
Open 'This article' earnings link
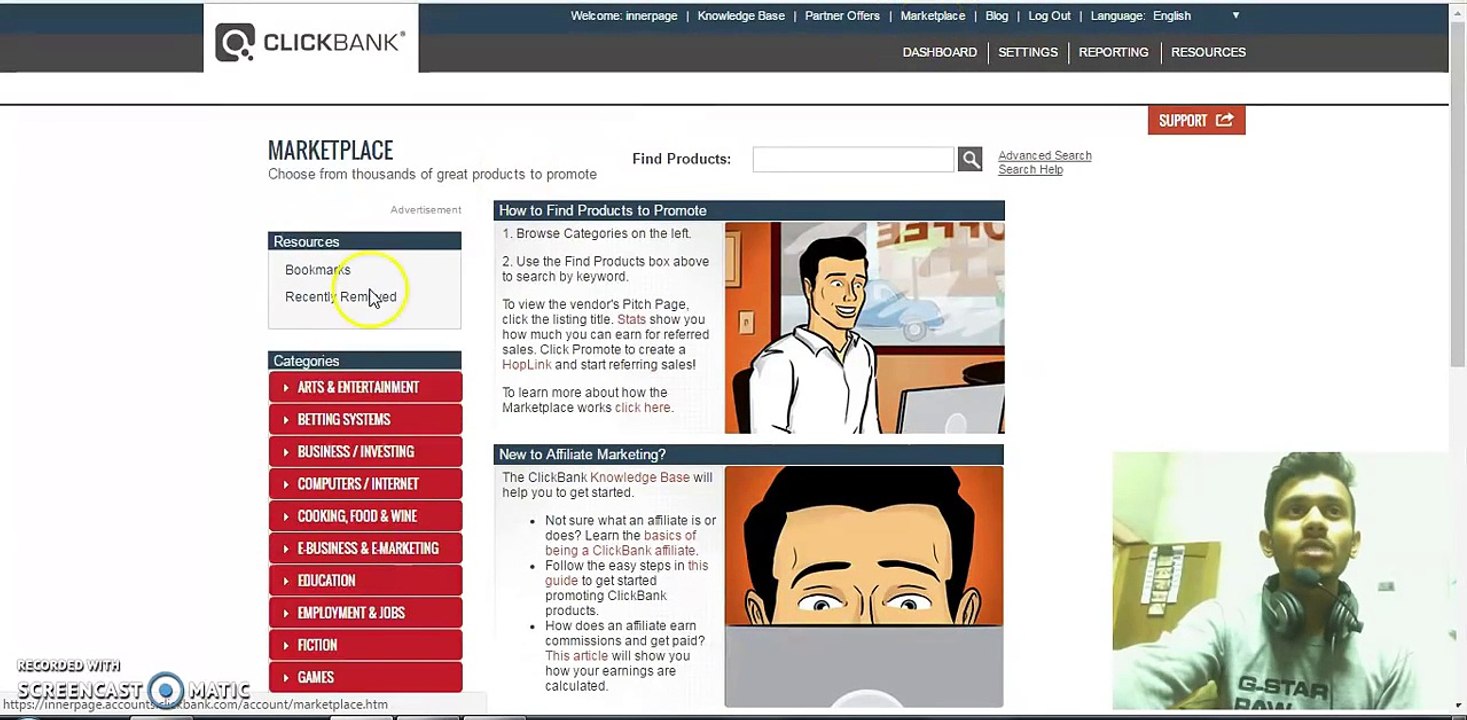click(576, 656)
